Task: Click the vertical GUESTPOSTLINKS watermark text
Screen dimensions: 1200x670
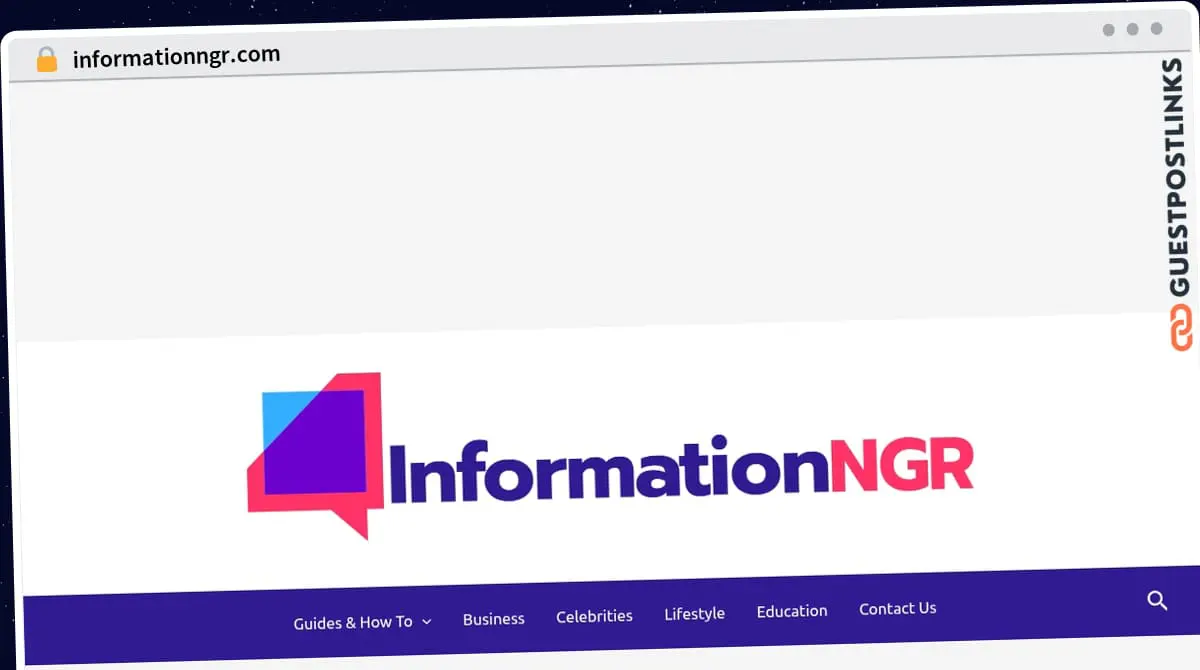Action: point(1178,178)
